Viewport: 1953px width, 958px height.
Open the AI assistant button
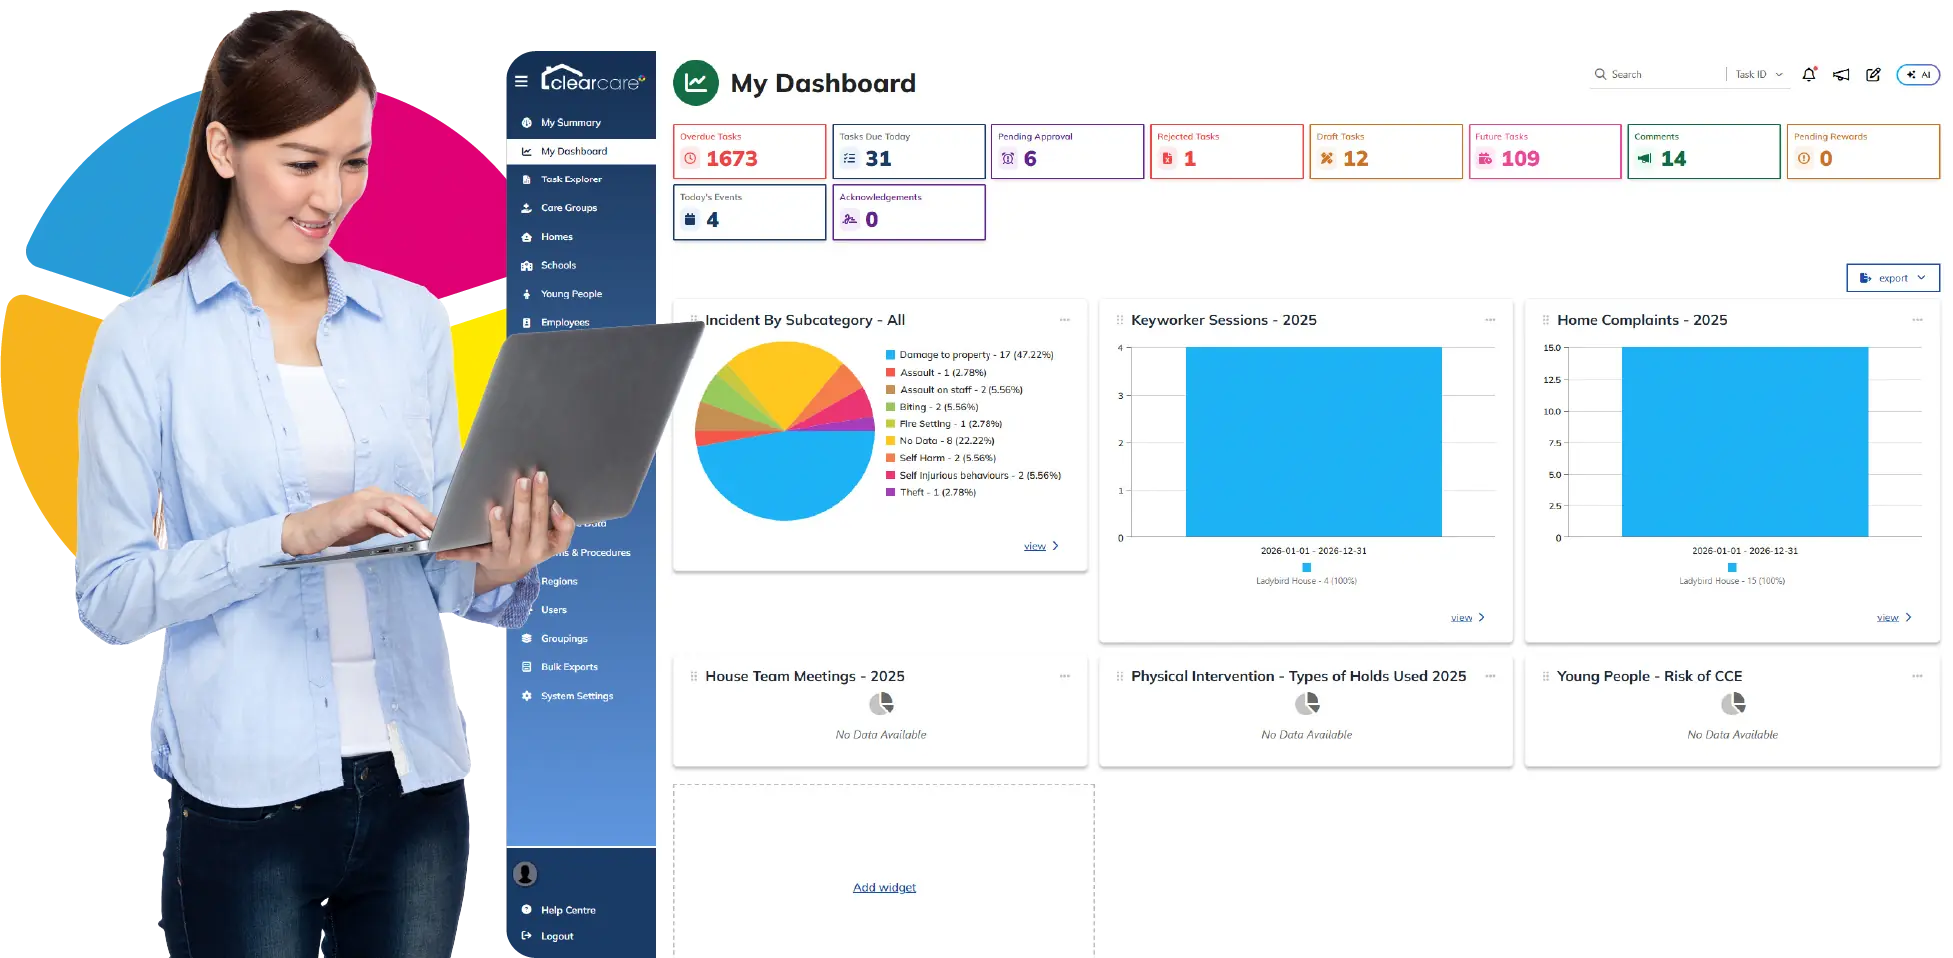click(1917, 74)
